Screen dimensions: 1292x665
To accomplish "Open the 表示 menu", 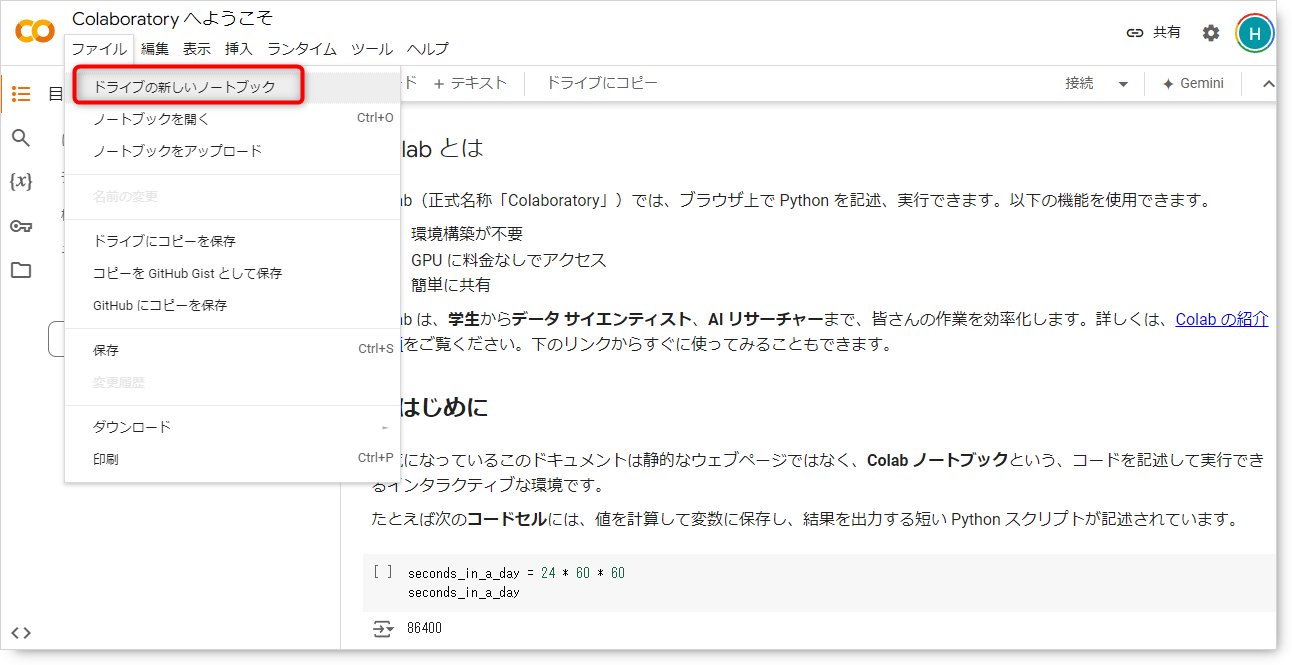I will tap(197, 49).
